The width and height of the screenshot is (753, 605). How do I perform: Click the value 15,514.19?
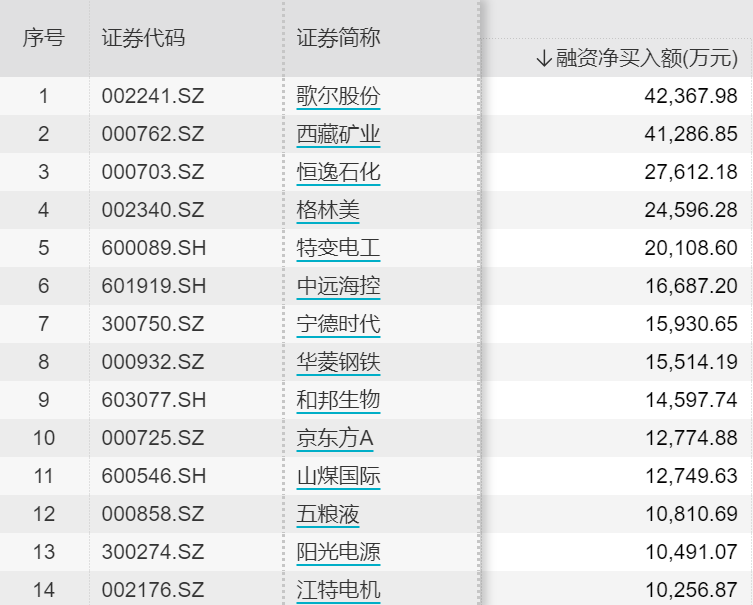click(x=691, y=362)
